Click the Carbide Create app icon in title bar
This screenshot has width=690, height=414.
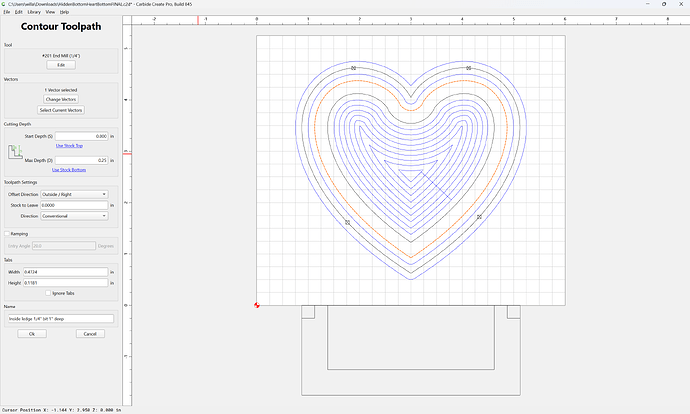pyautogui.click(x=4, y=4)
